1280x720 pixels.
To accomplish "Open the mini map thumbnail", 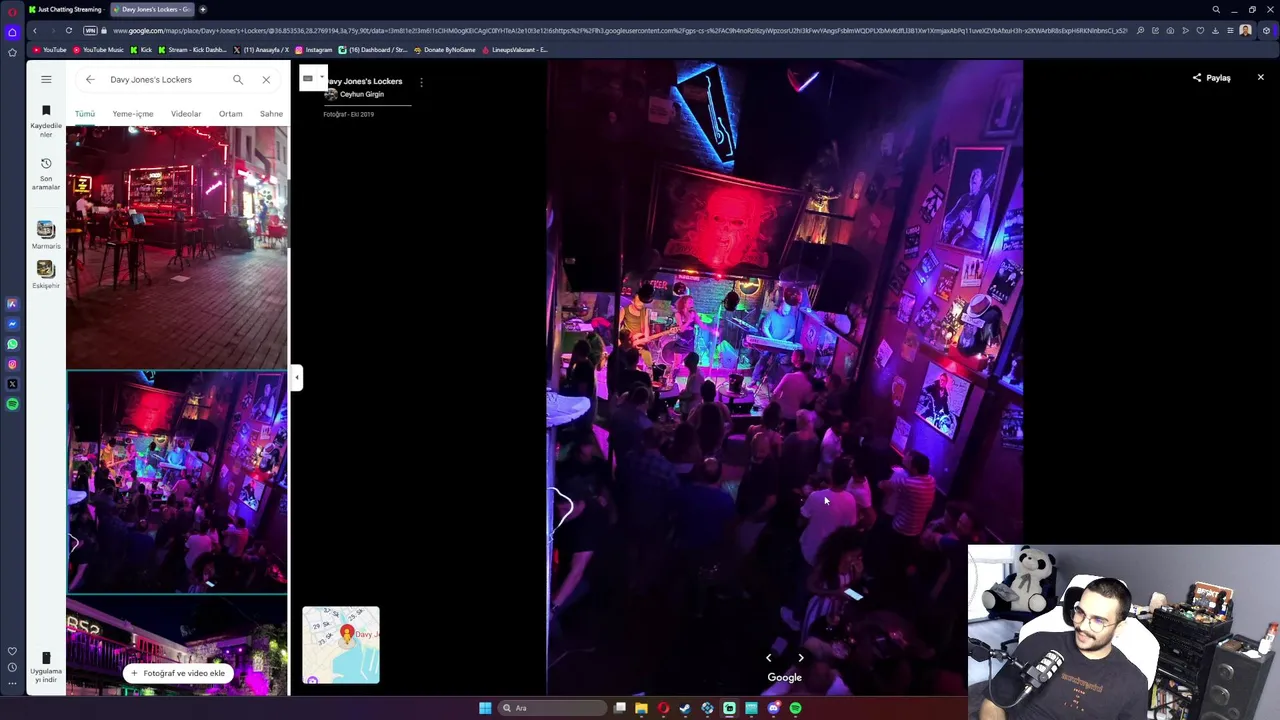I will 341,645.
